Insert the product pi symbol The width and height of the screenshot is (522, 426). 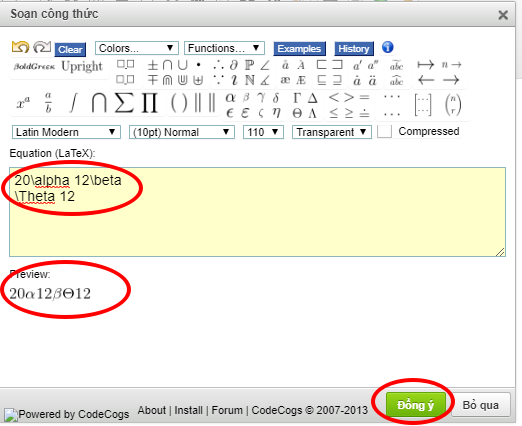tap(150, 103)
